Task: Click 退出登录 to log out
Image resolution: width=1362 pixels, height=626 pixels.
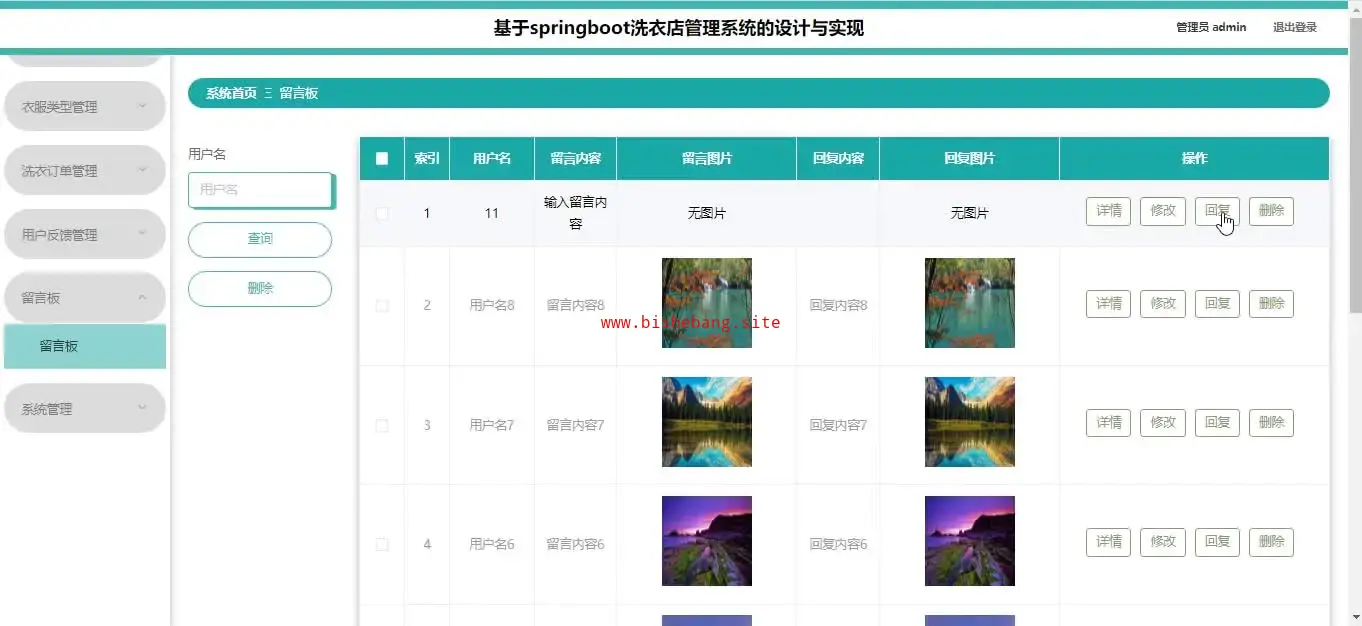Action: click(x=1295, y=27)
